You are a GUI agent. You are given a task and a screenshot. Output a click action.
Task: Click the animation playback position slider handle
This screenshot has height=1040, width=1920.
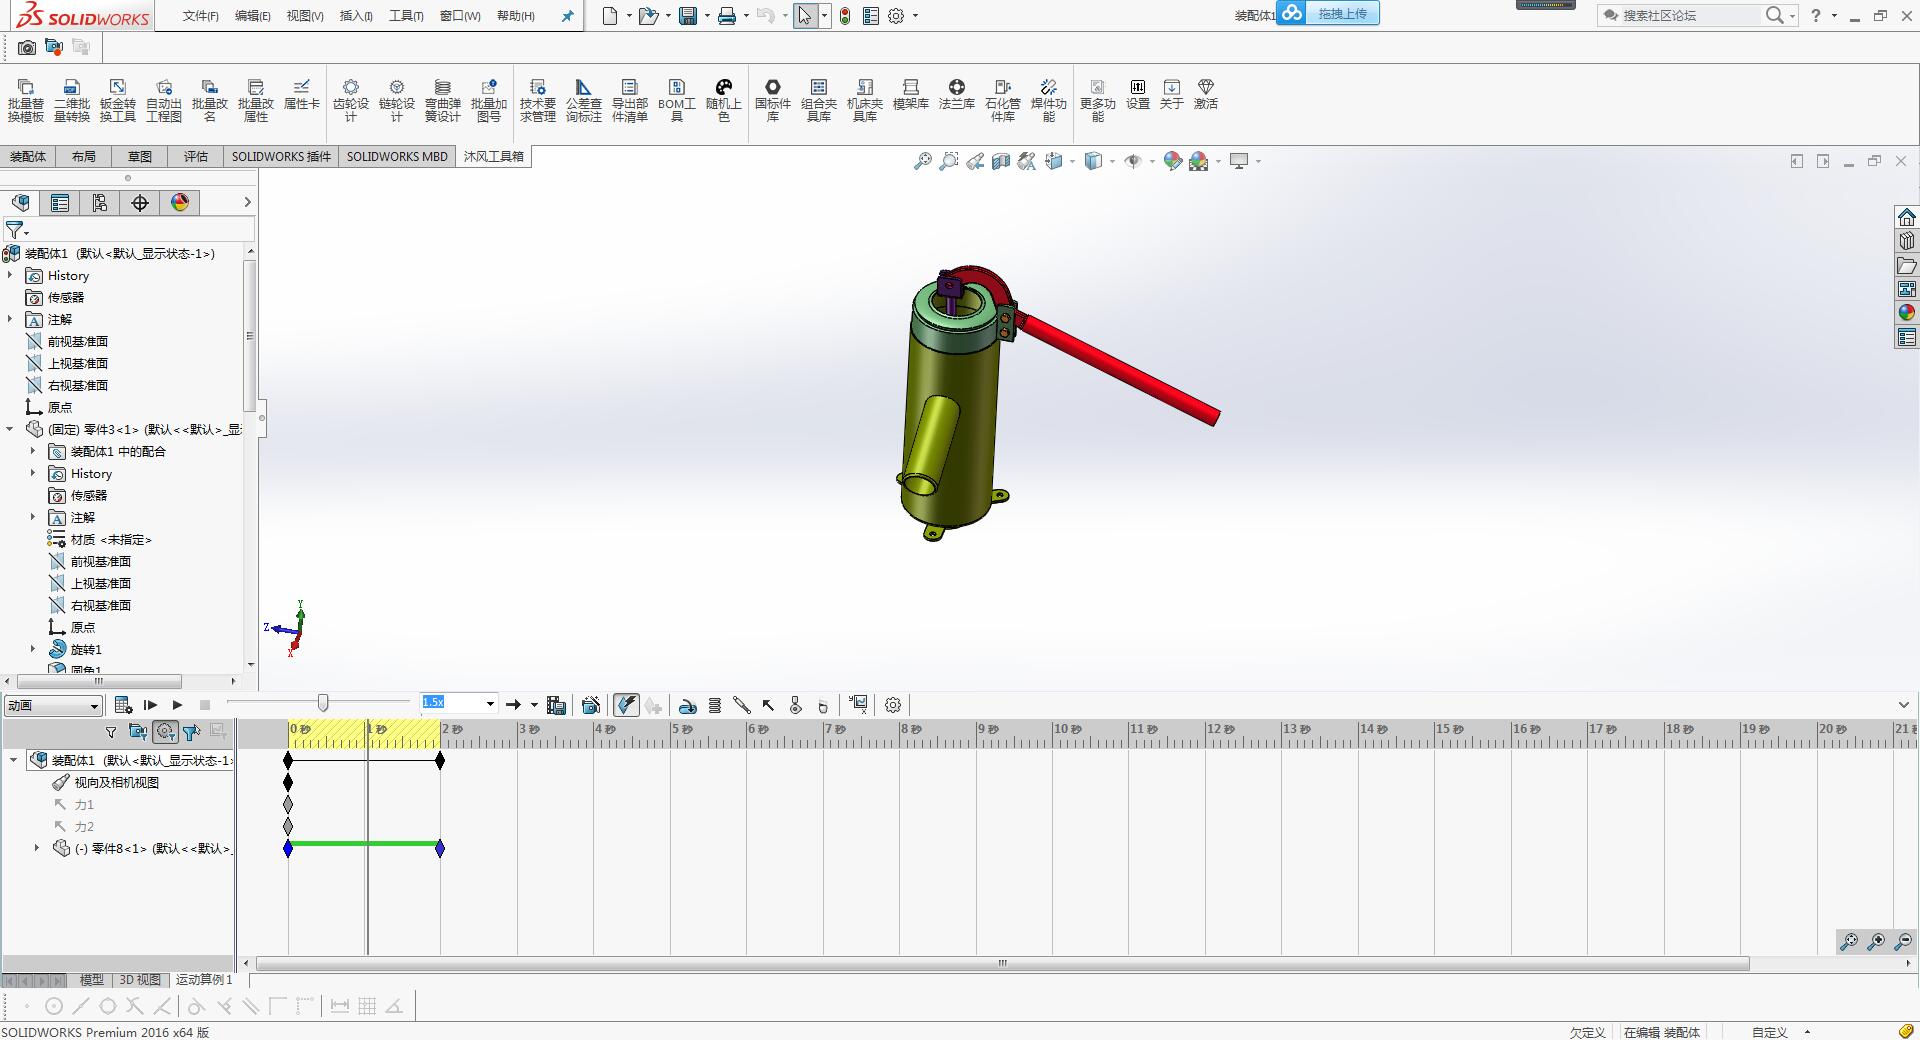323,703
